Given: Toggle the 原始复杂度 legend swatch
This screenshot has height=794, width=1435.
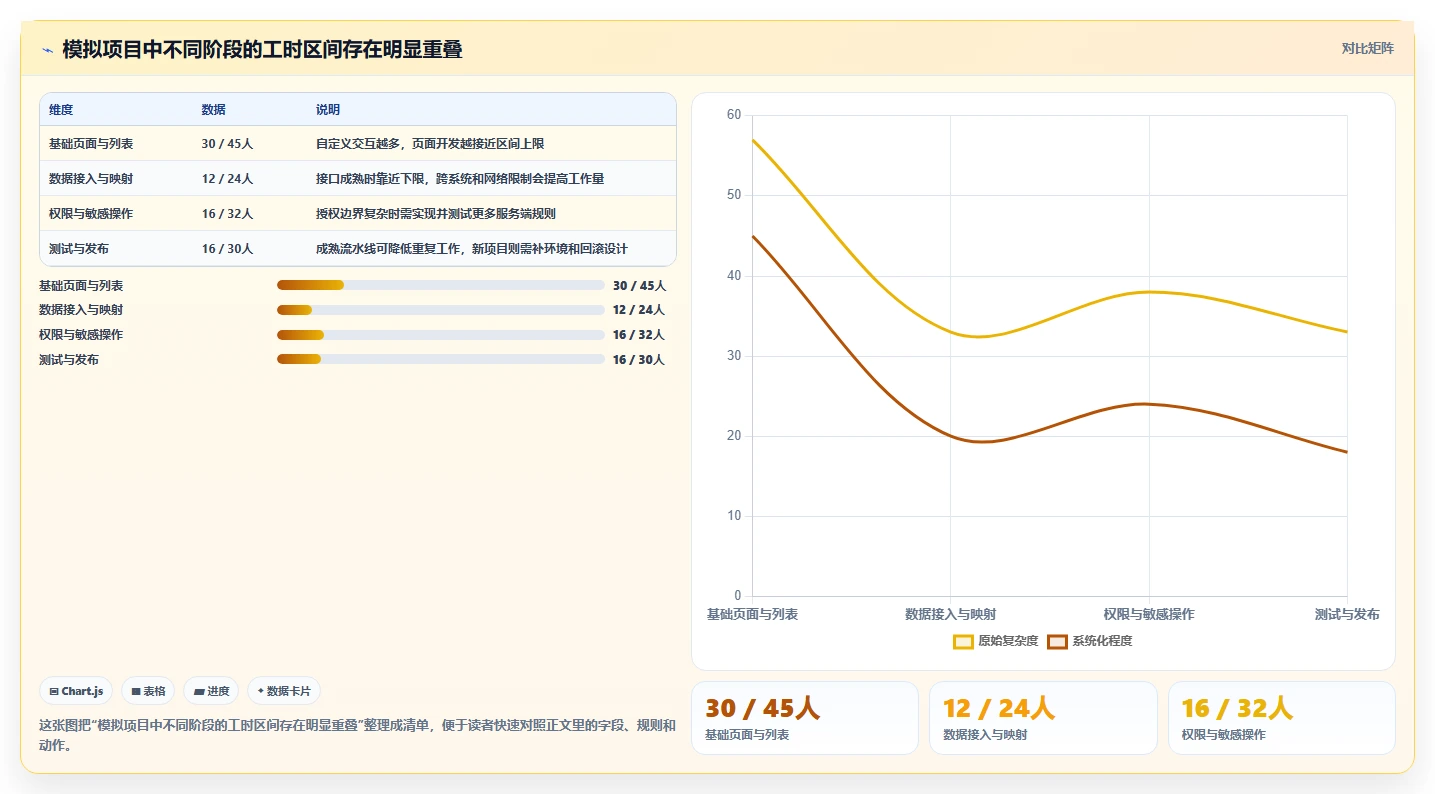Looking at the screenshot, I should [x=963, y=642].
